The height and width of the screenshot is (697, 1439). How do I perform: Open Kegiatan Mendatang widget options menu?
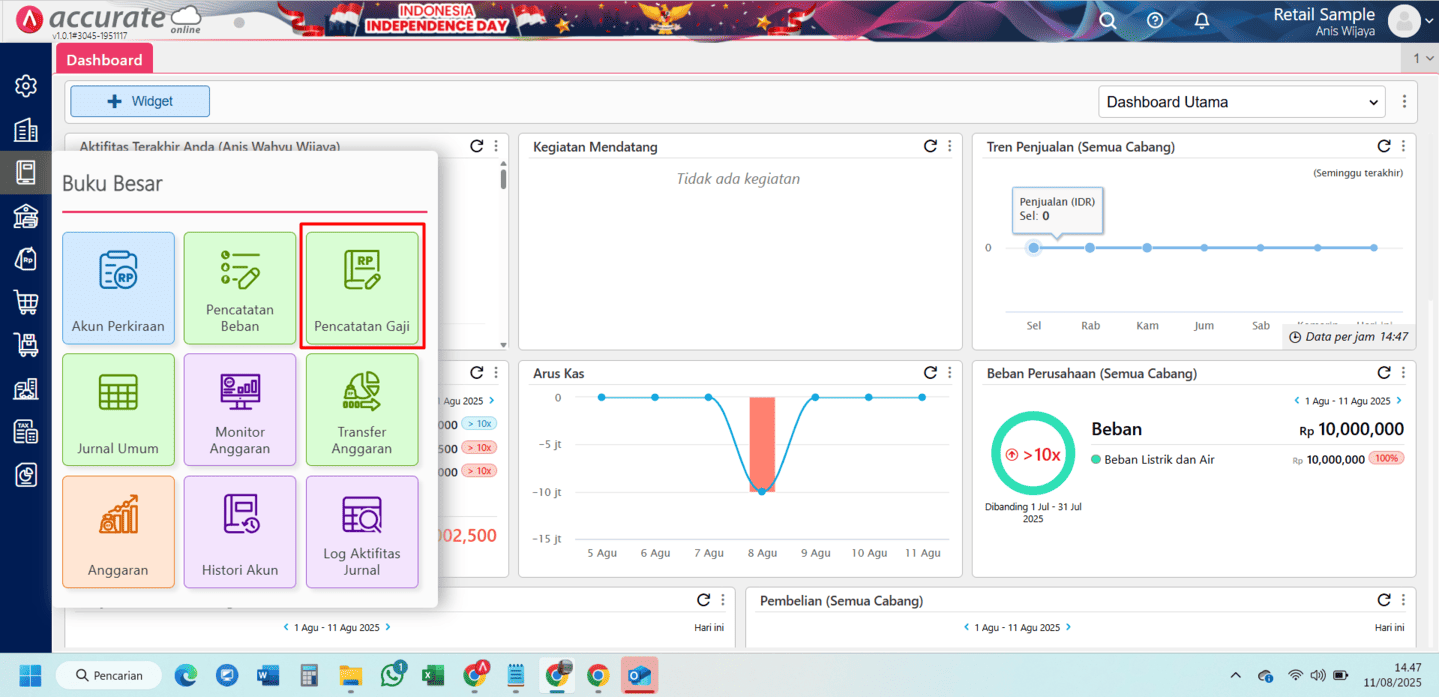tap(949, 147)
